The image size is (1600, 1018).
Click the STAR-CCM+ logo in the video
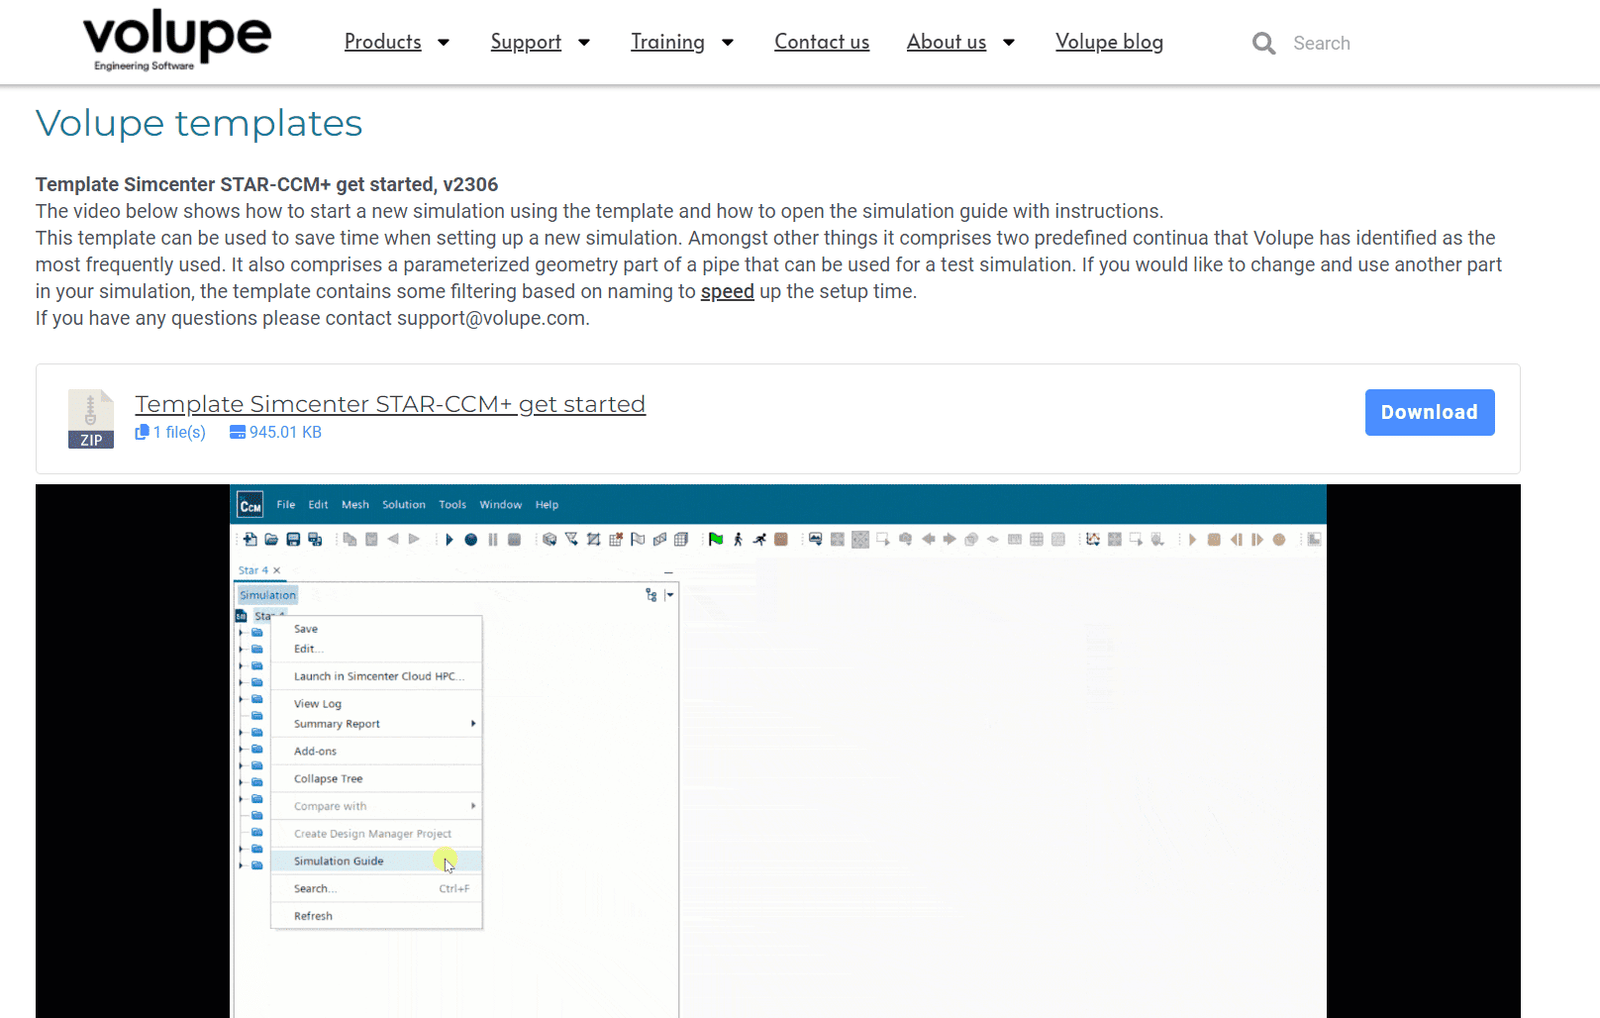(x=250, y=506)
